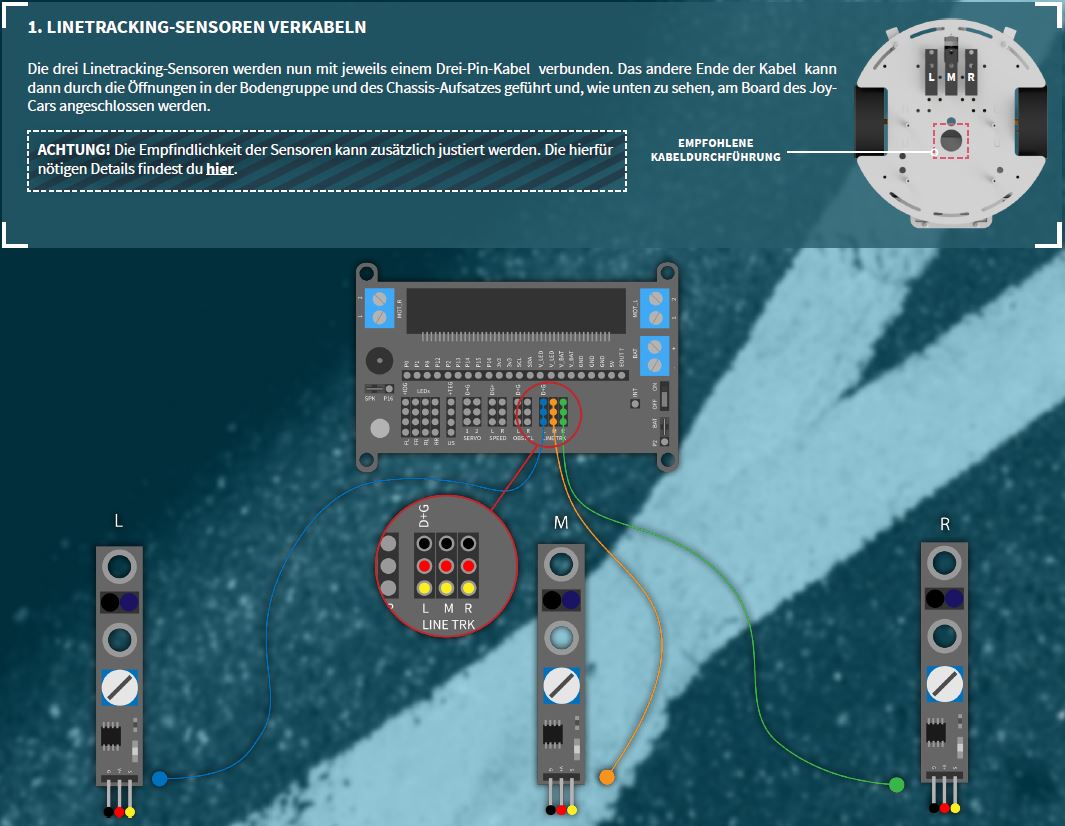Click the MOT_L blue screw terminal
Viewport: 1065px width, 826px height.
(655, 308)
